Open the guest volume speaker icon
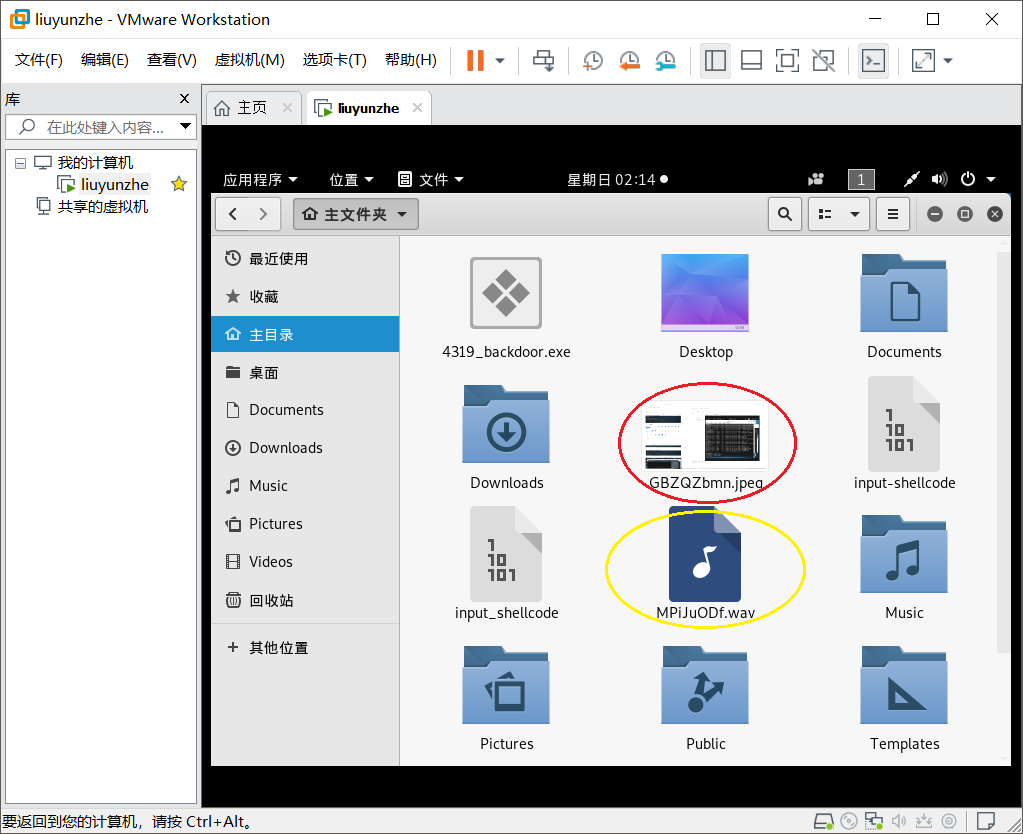The height and width of the screenshot is (834, 1023). click(x=939, y=179)
